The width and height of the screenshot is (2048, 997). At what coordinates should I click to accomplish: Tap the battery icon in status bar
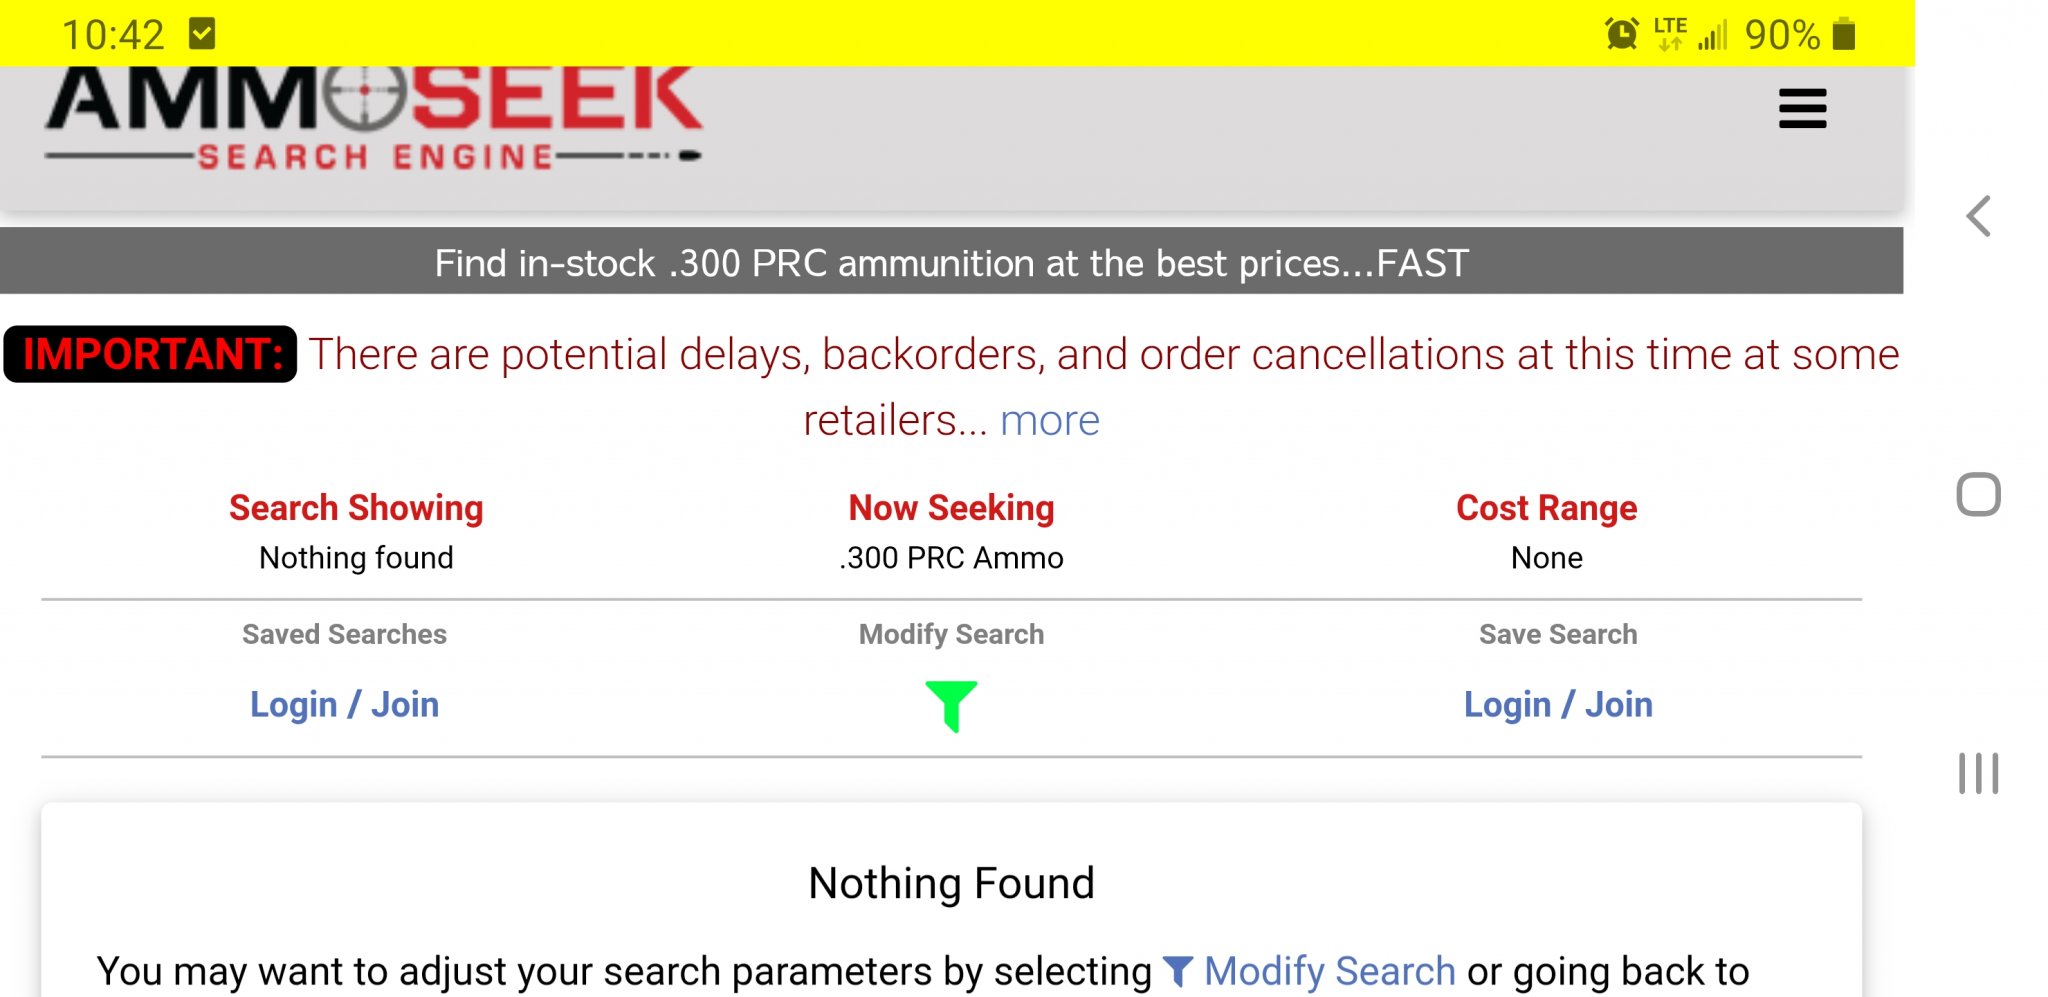[x=1844, y=34]
